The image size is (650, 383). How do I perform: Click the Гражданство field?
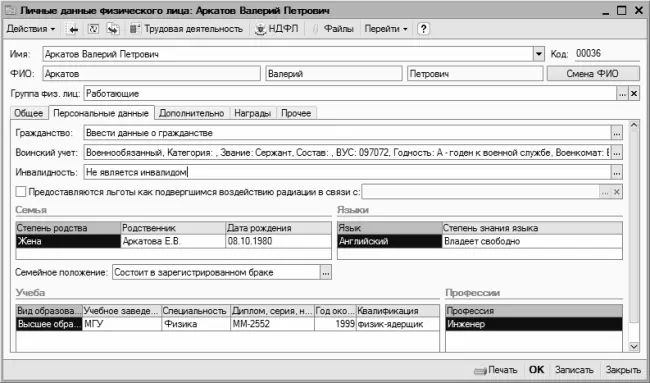[x=347, y=133]
